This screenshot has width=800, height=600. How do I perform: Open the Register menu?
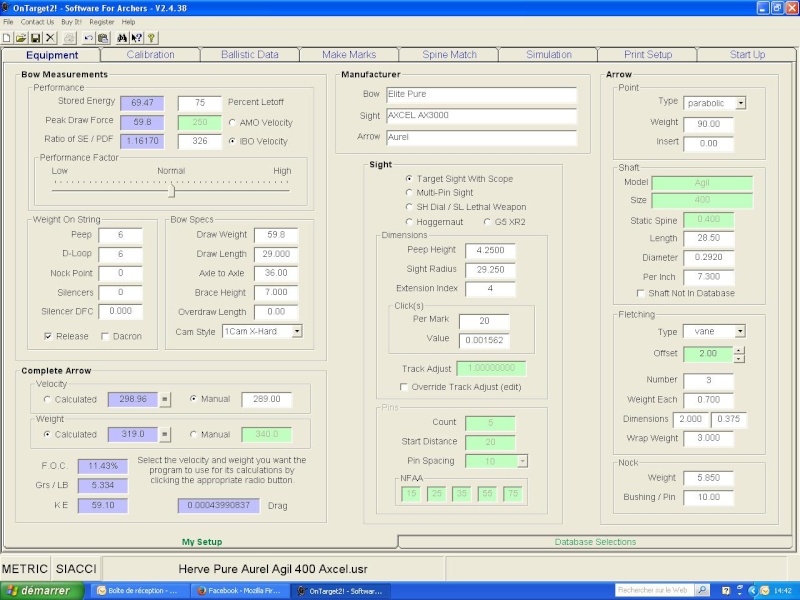pyautogui.click(x=102, y=22)
